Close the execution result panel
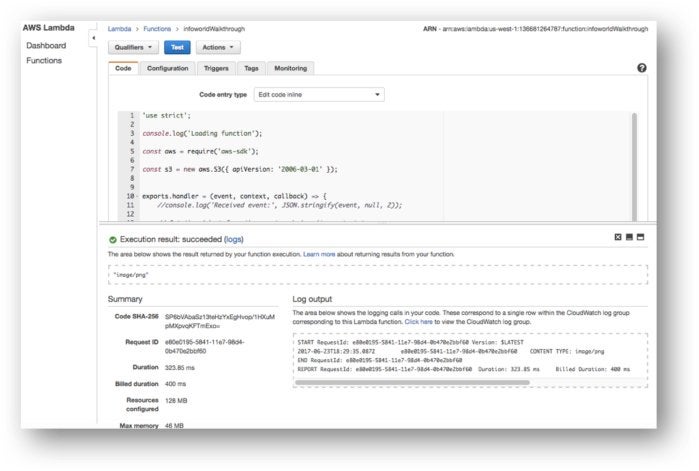 pos(618,237)
